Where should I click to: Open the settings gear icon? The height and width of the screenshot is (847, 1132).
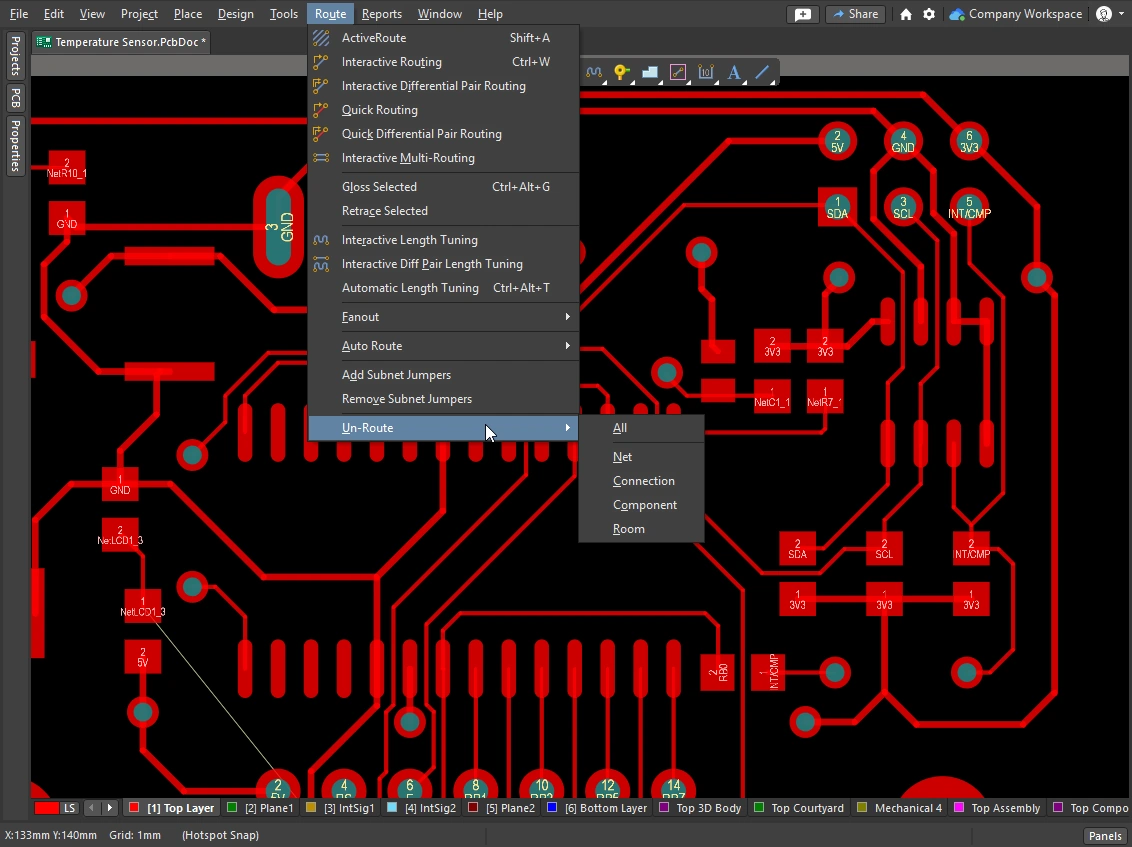click(929, 14)
